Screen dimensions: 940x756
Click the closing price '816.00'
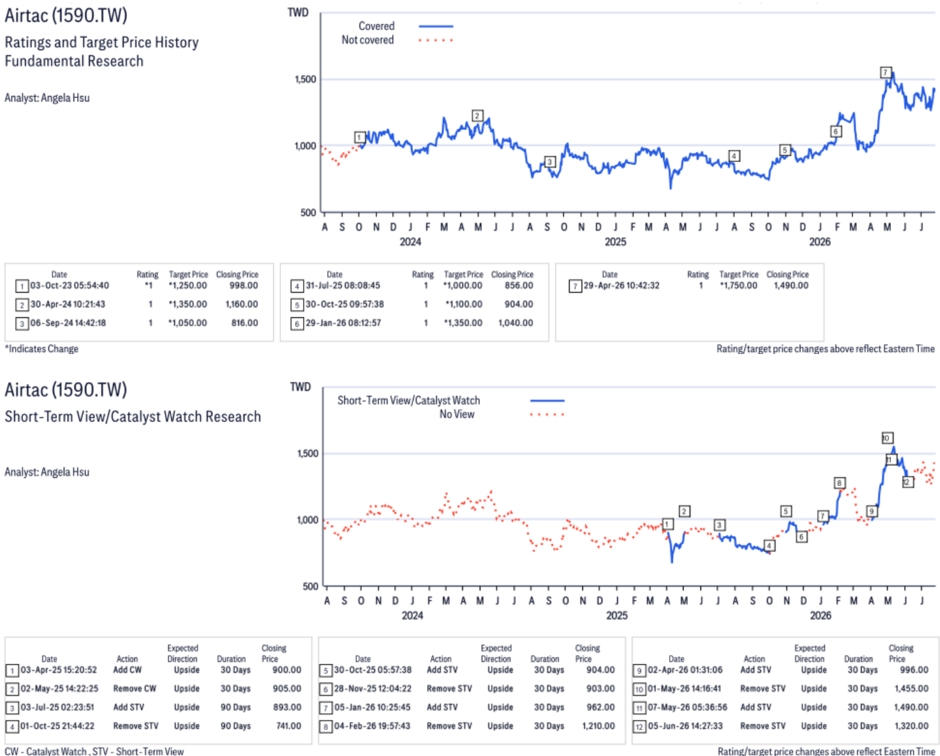point(245,323)
